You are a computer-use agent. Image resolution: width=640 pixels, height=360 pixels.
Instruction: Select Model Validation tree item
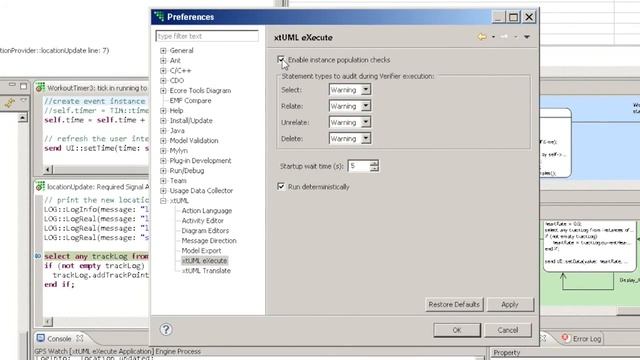(194, 141)
